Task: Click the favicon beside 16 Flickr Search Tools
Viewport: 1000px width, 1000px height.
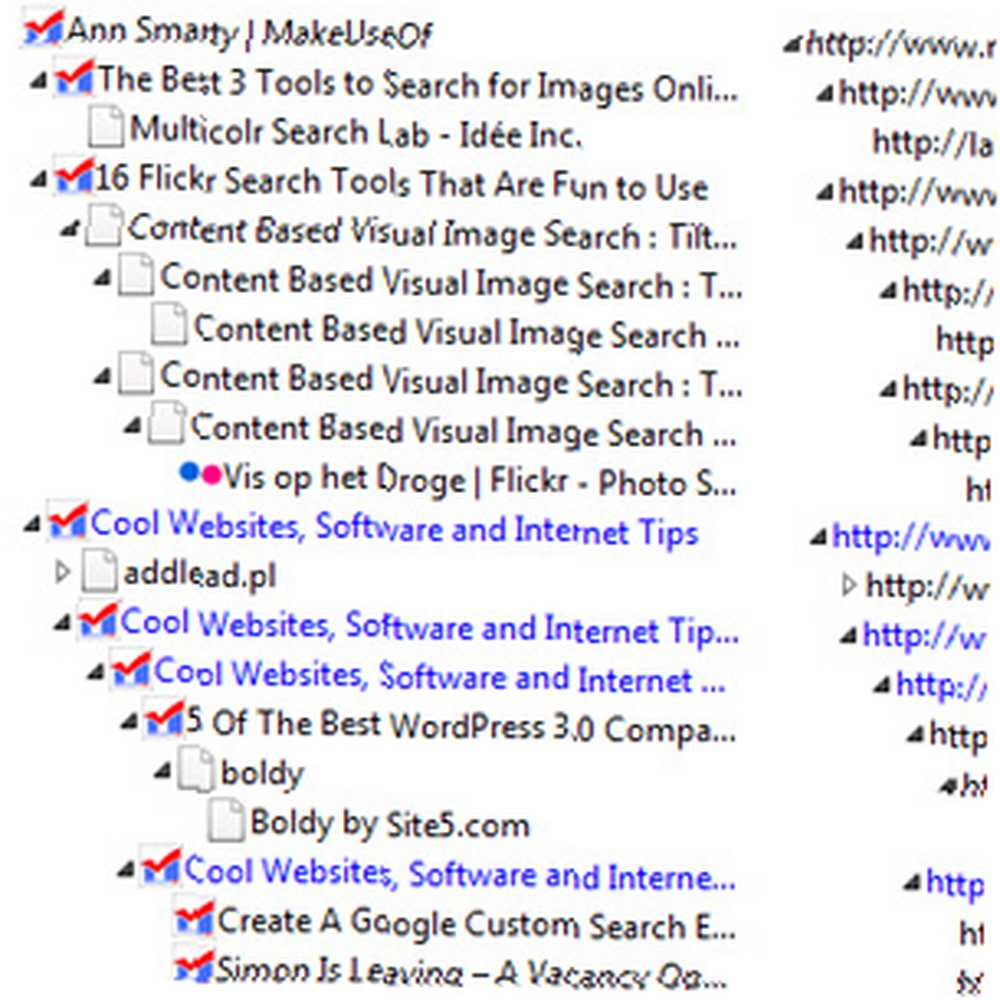Action: tap(74, 175)
